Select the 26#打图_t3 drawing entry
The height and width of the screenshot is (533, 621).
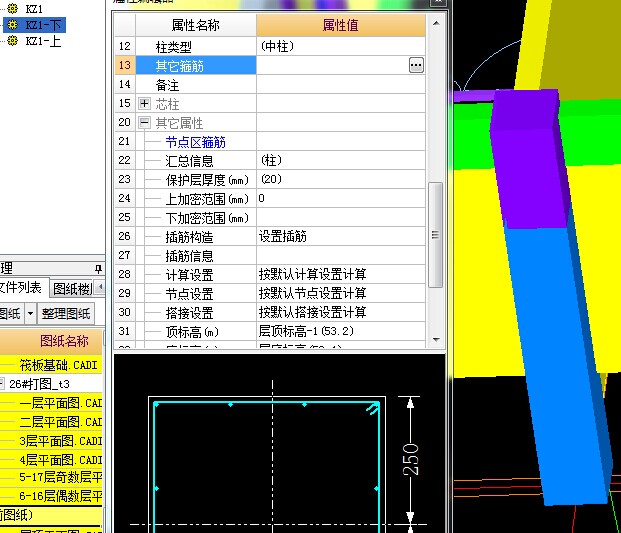pos(39,384)
